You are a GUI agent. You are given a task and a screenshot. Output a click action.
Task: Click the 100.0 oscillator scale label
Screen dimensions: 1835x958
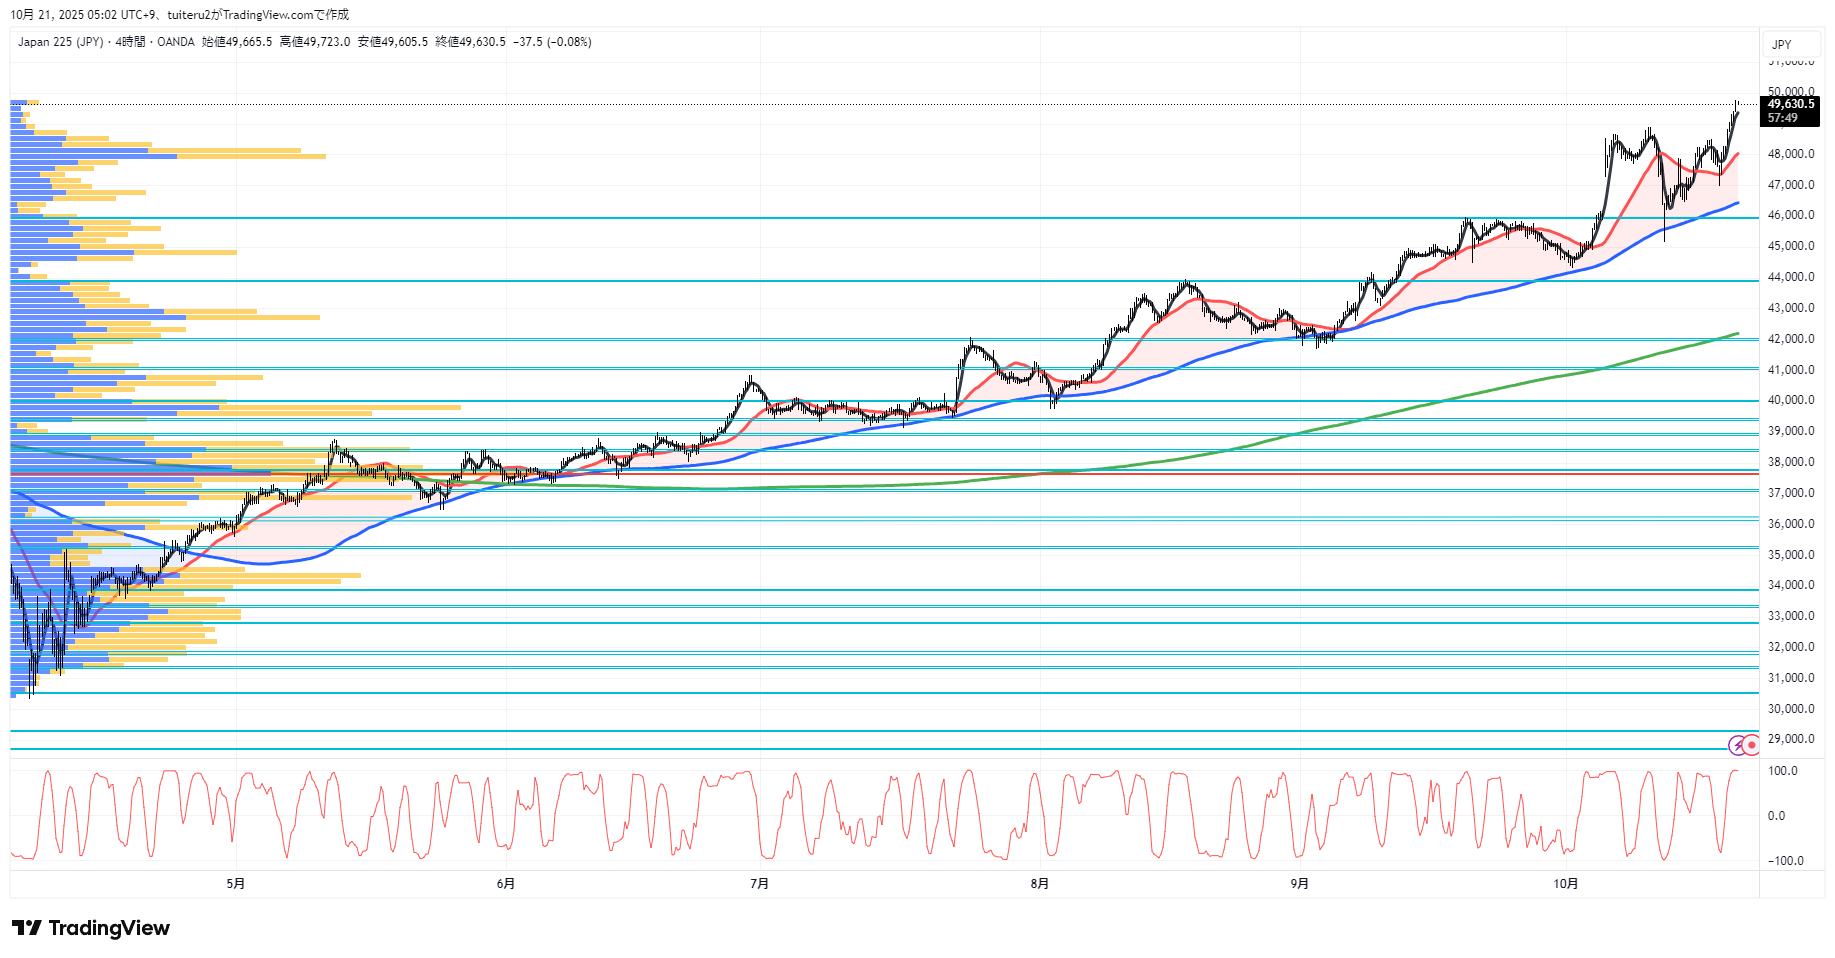(x=1782, y=771)
